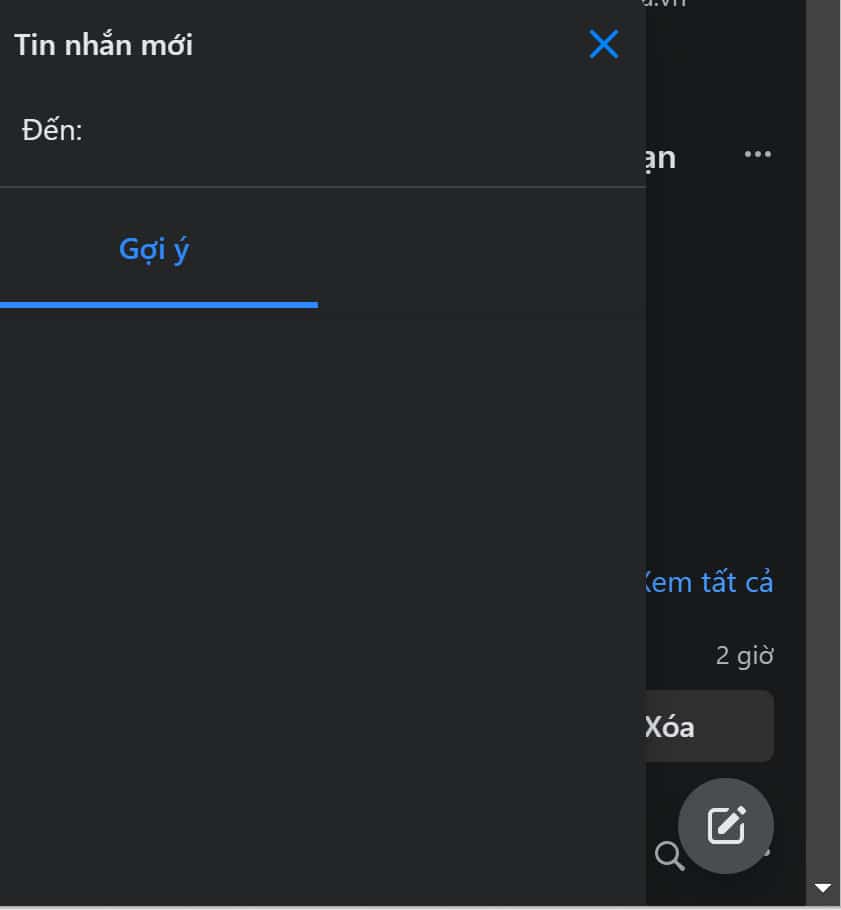This screenshot has height=910, width=841.
Task: Click the blue underline below Gợi ý
Action: (158, 304)
